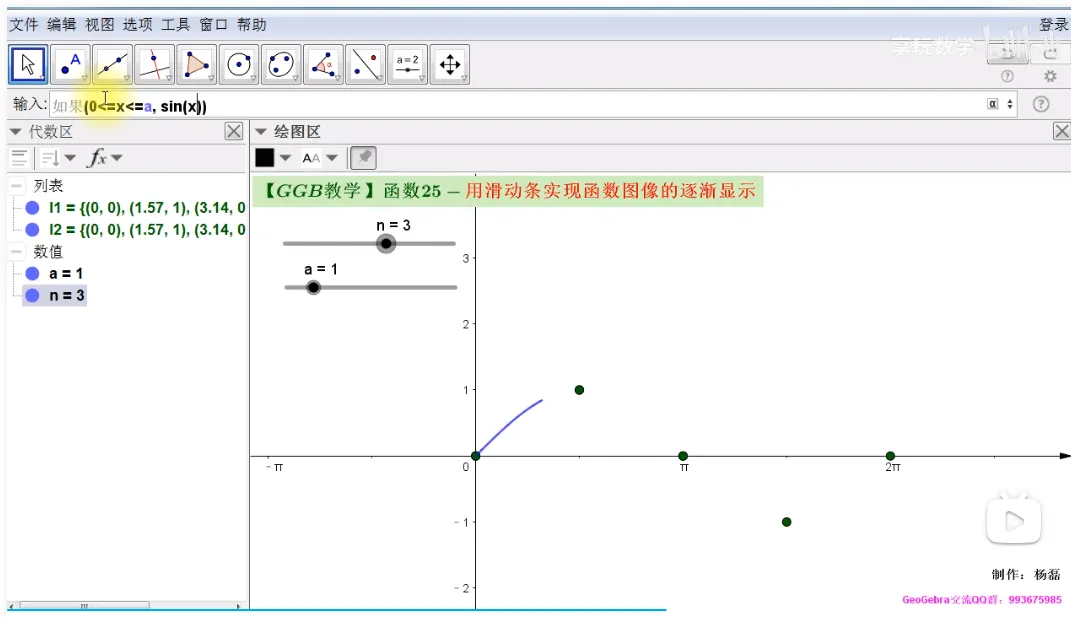Toggle visibility of number n = 3
1071x617 pixels.
(x=32, y=295)
